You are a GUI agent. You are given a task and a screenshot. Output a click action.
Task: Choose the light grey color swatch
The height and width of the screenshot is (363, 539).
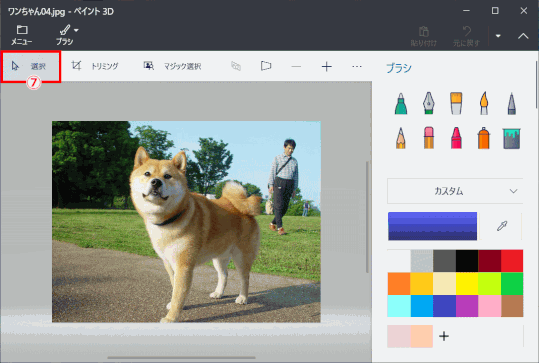(422, 261)
